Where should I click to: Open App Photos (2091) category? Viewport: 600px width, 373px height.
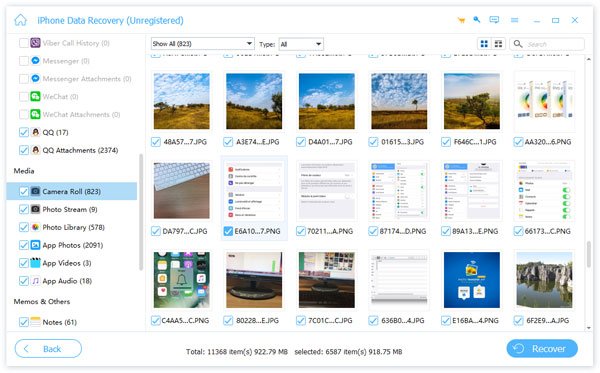pyautogui.click(x=73, y=245)
